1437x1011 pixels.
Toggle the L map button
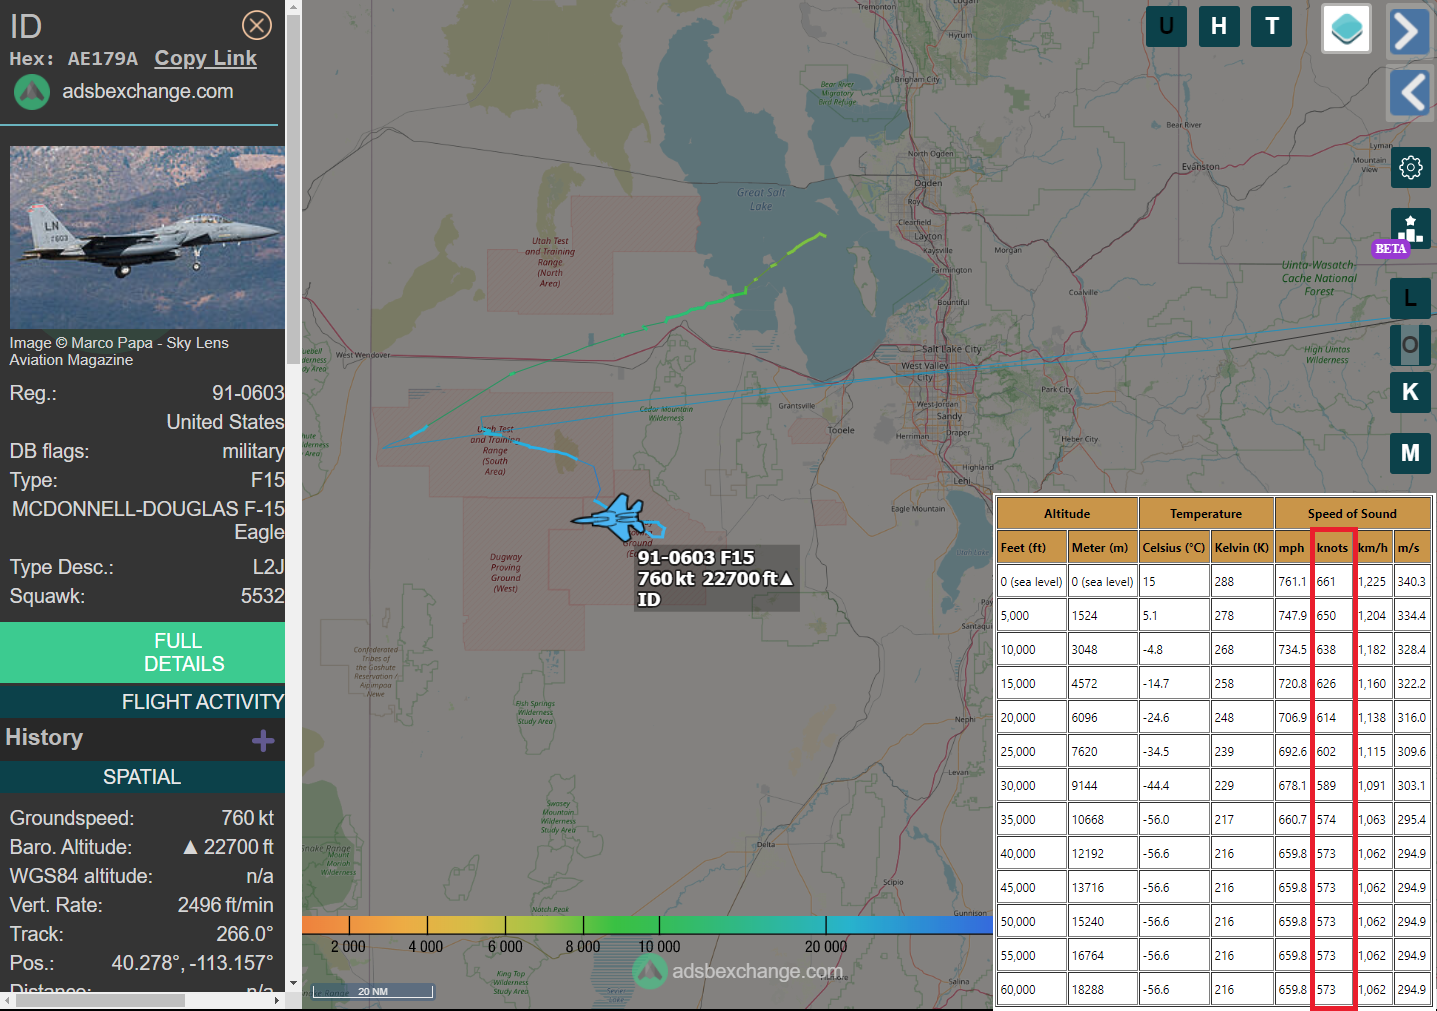point(1410,298)
